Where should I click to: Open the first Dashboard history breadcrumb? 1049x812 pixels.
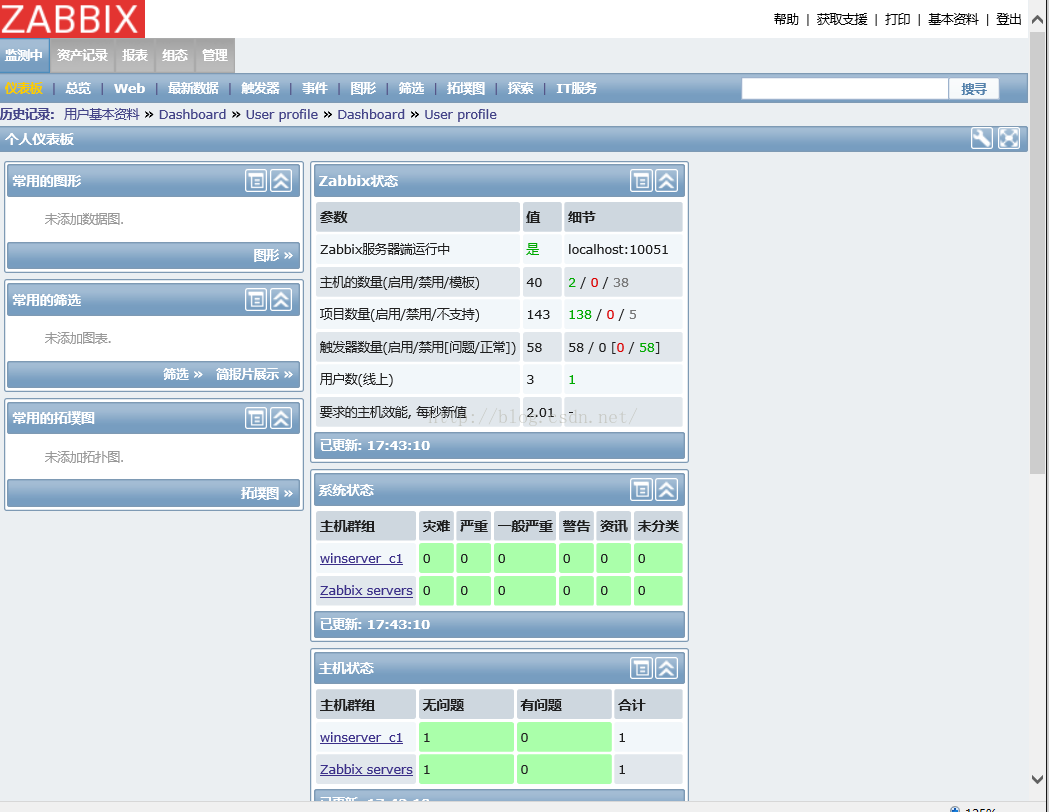[x=192, y=114]
